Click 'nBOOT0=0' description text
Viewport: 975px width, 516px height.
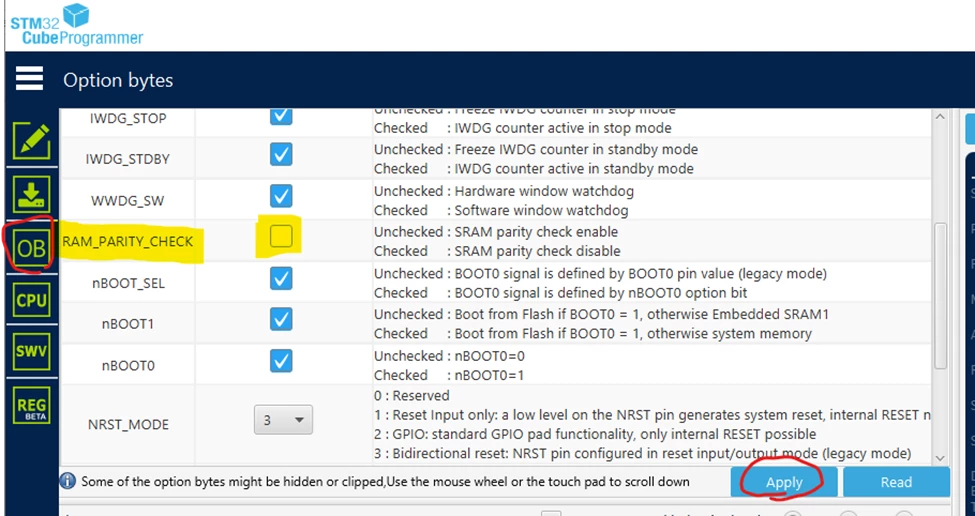point(490,356)
